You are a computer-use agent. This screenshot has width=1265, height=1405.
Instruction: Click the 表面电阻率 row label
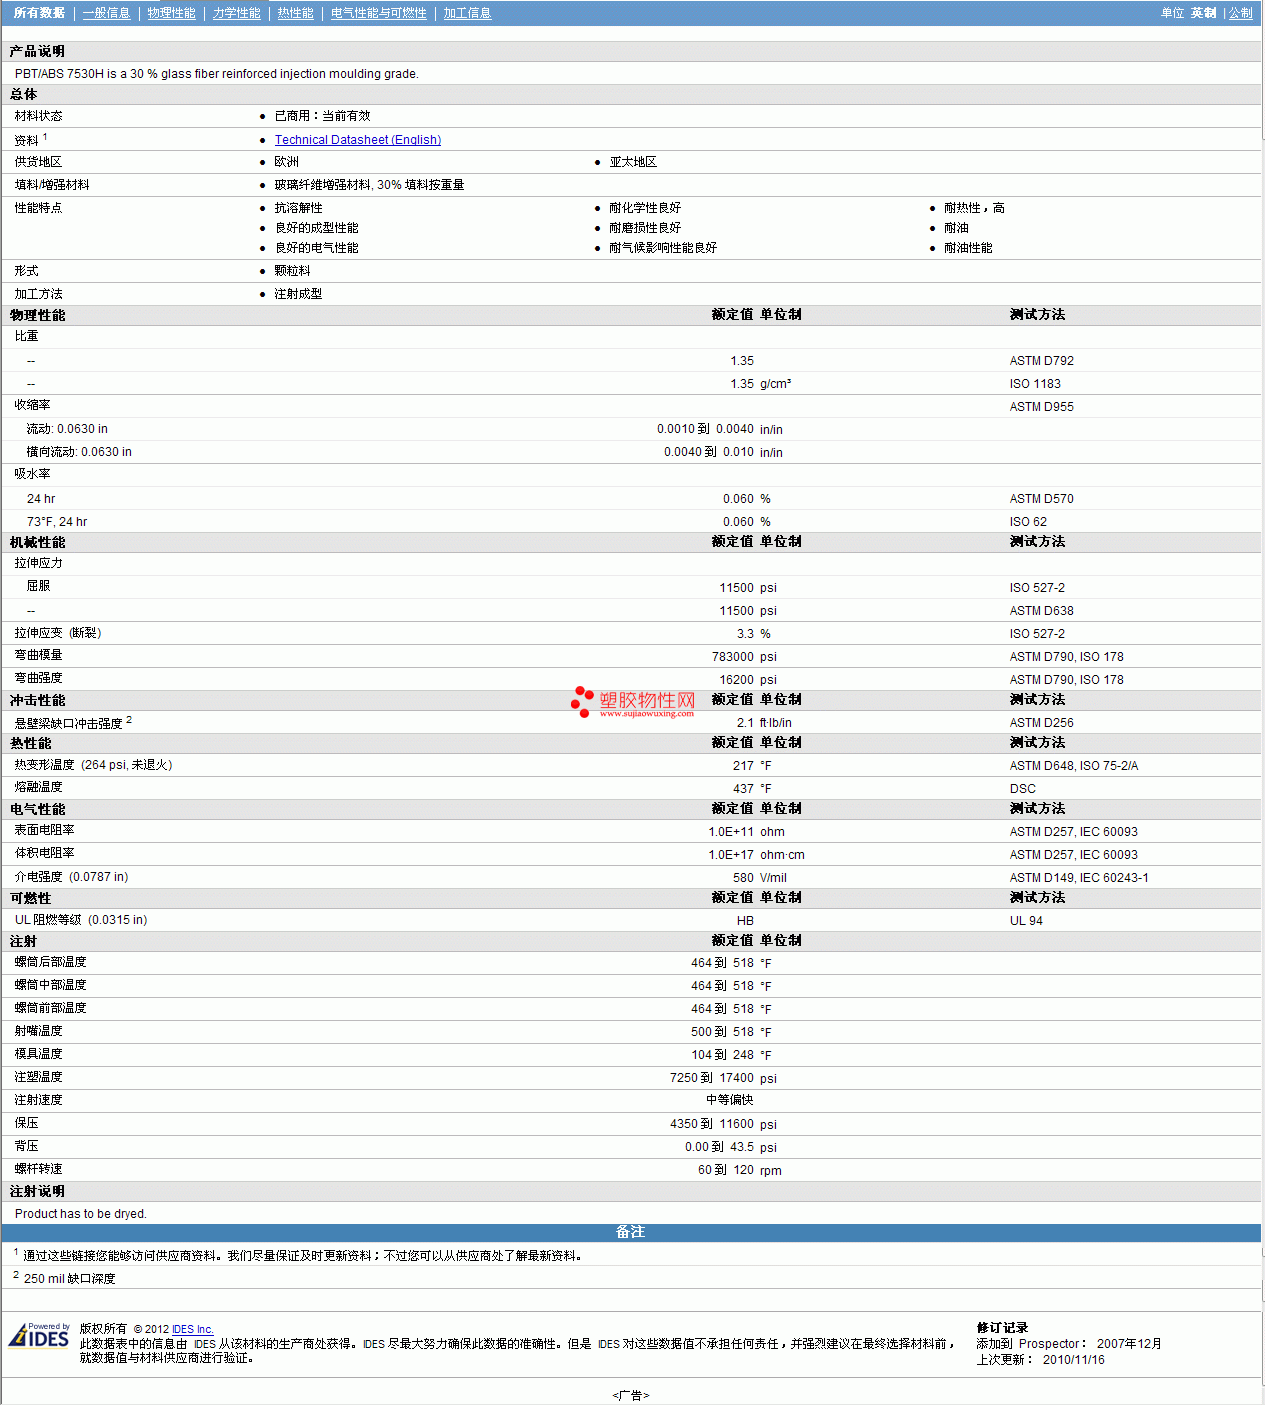point(44,830)
